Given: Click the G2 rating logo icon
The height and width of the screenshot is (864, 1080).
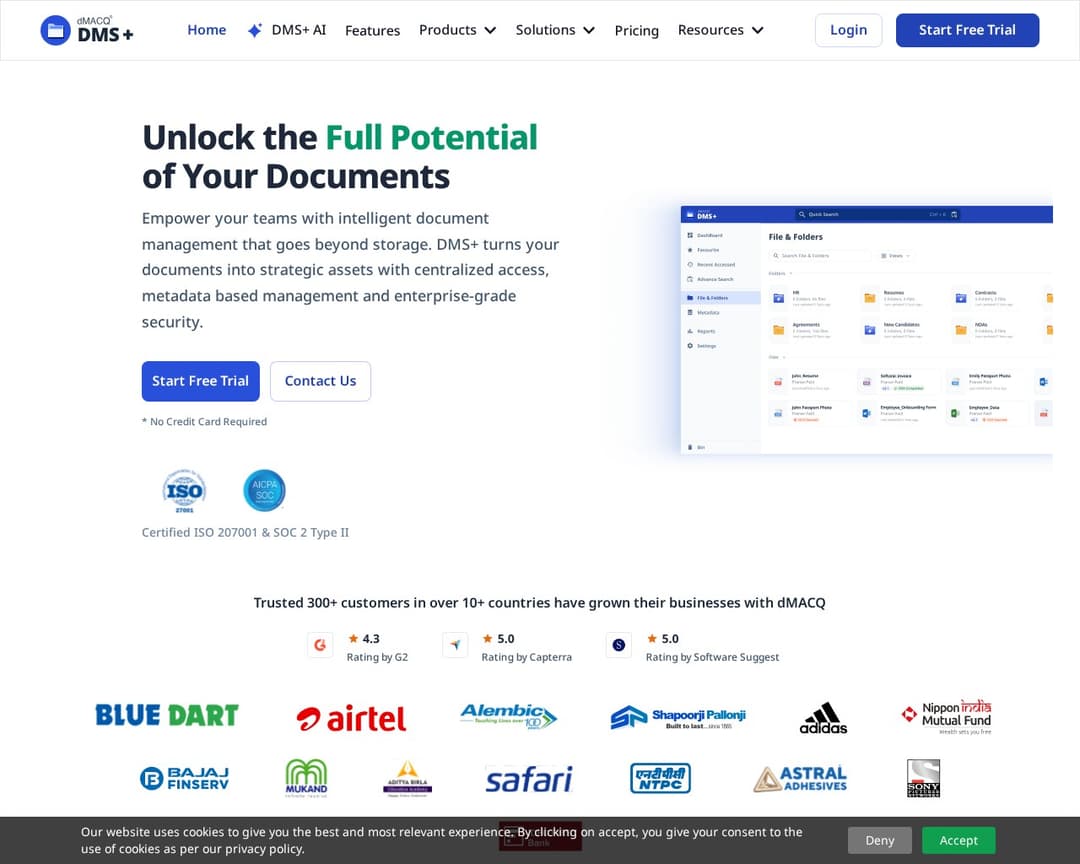Looking at the screenshot, I should coord(320,646).
